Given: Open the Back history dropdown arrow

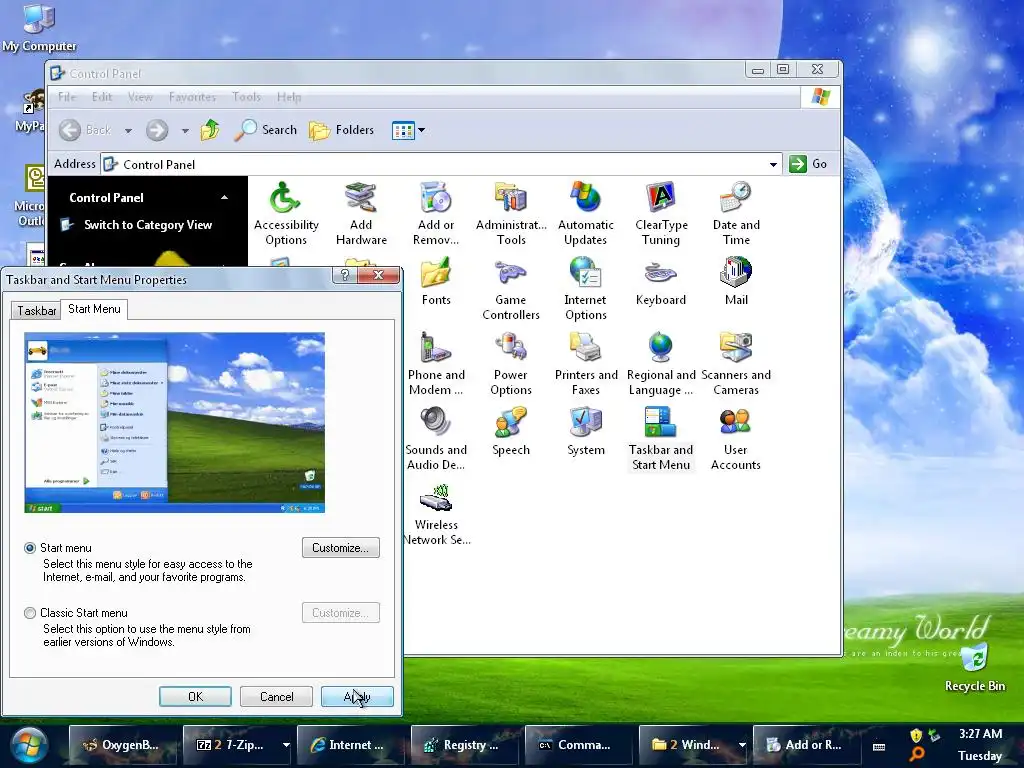Looking at the screenshot, I should (129, 131).
